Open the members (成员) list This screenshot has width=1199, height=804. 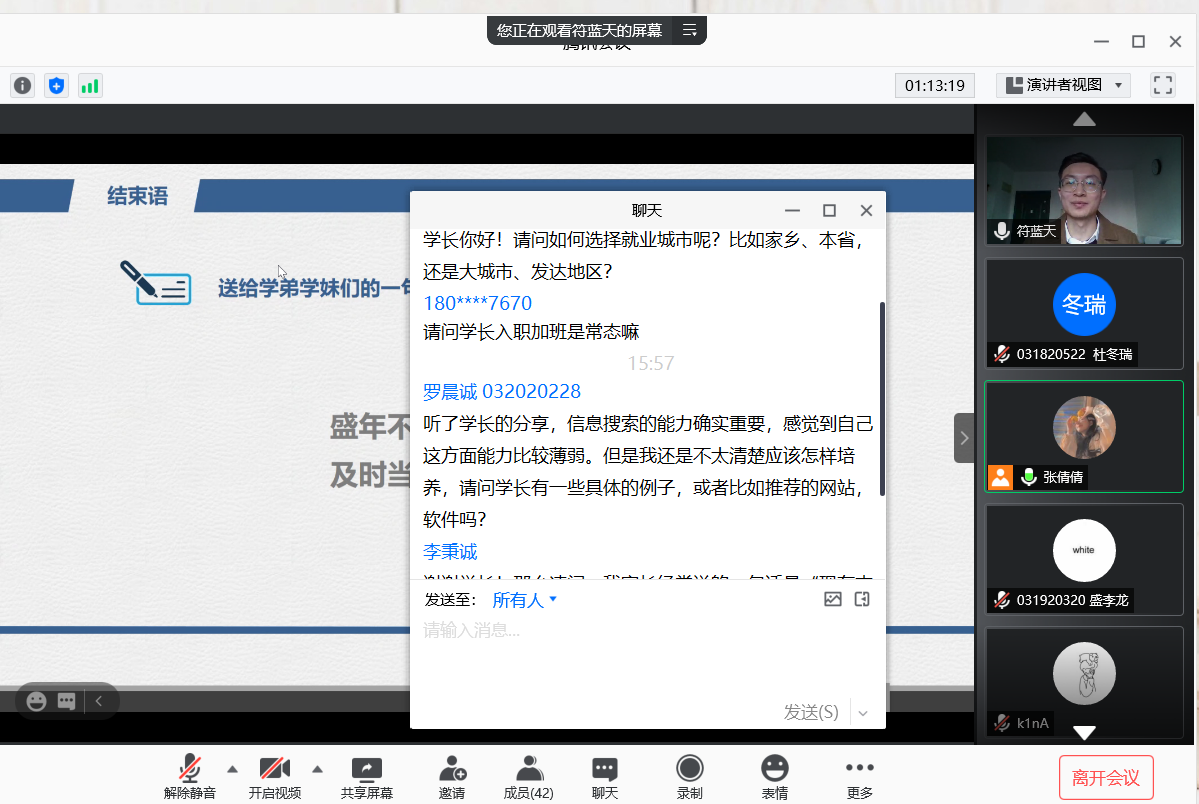pos(528,777)
